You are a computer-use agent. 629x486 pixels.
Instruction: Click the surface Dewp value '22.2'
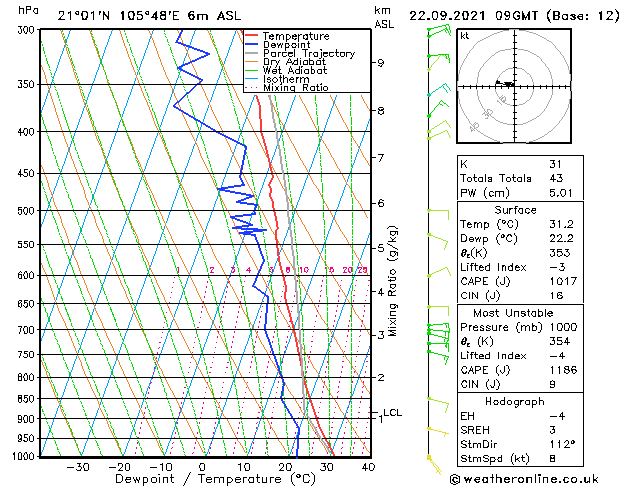[561, 239]
